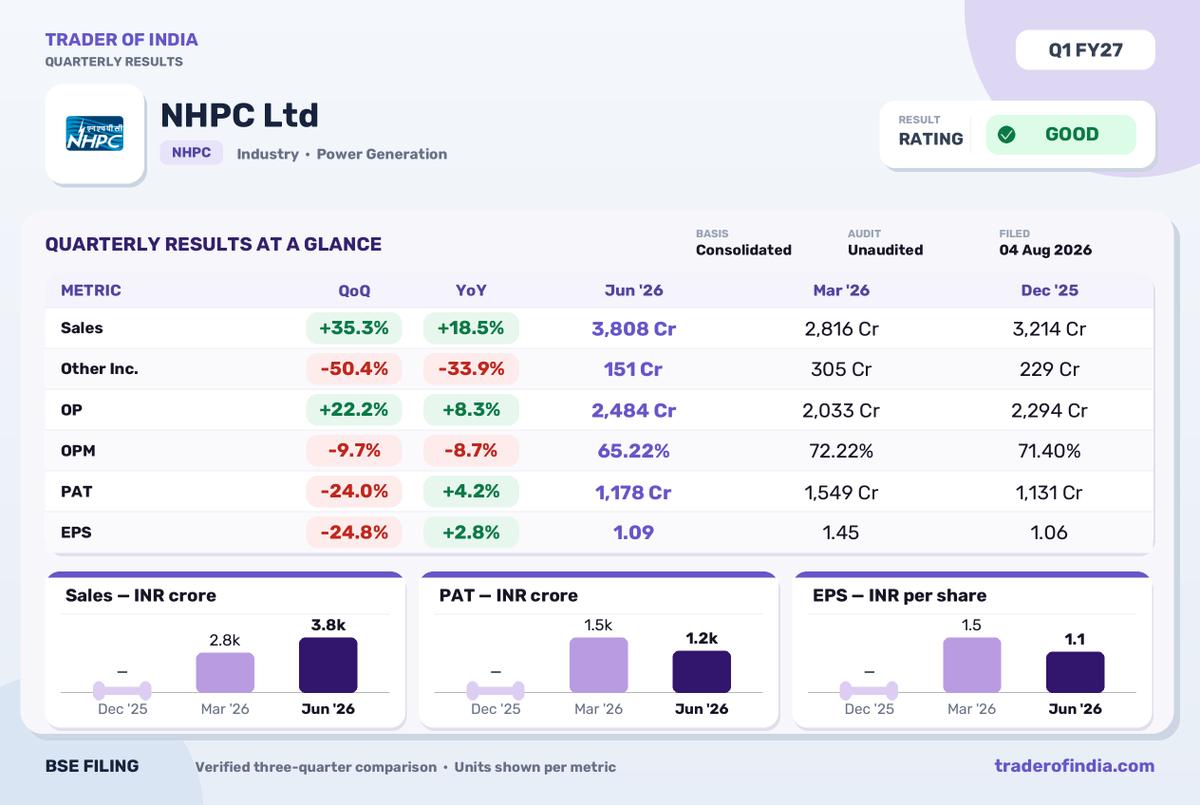
Task: Click PAT YoY +4.2% pill
Action: [470, 492]
